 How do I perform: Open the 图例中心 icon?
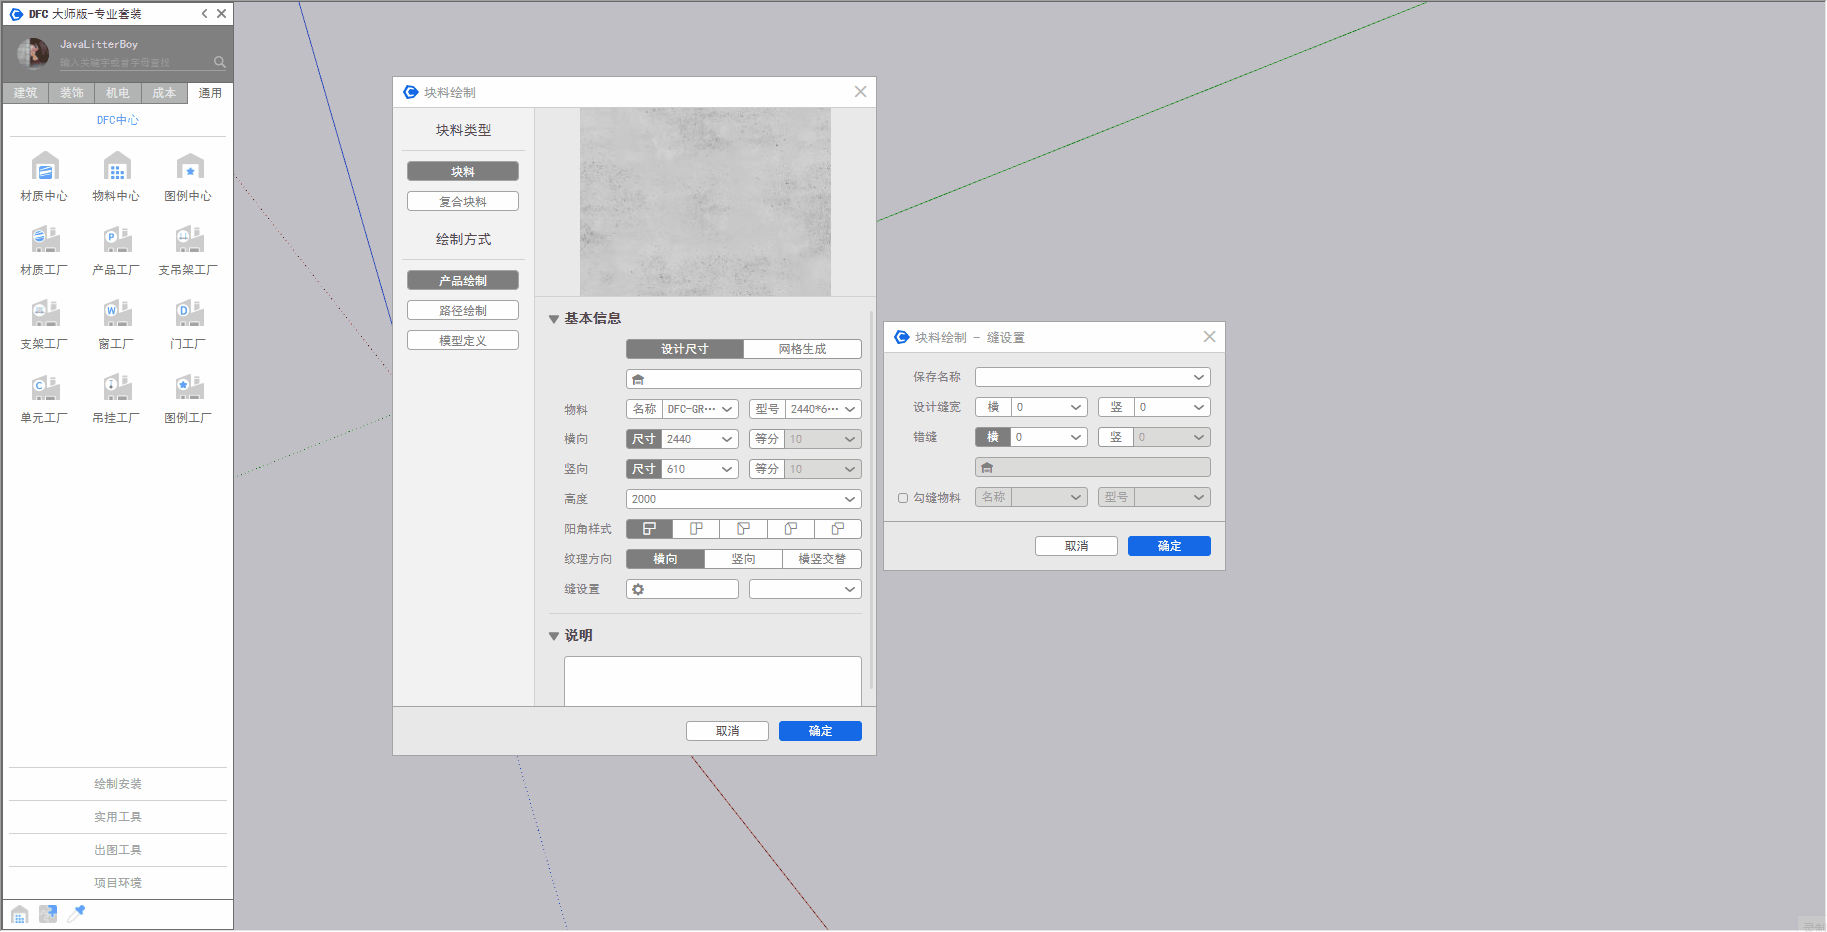pos(189,167)
